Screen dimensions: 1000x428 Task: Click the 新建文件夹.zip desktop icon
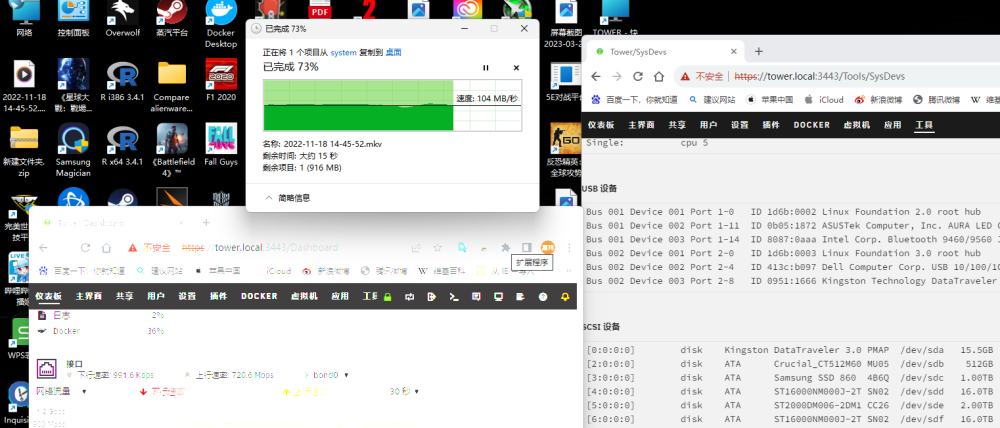(x=24, y=150)
